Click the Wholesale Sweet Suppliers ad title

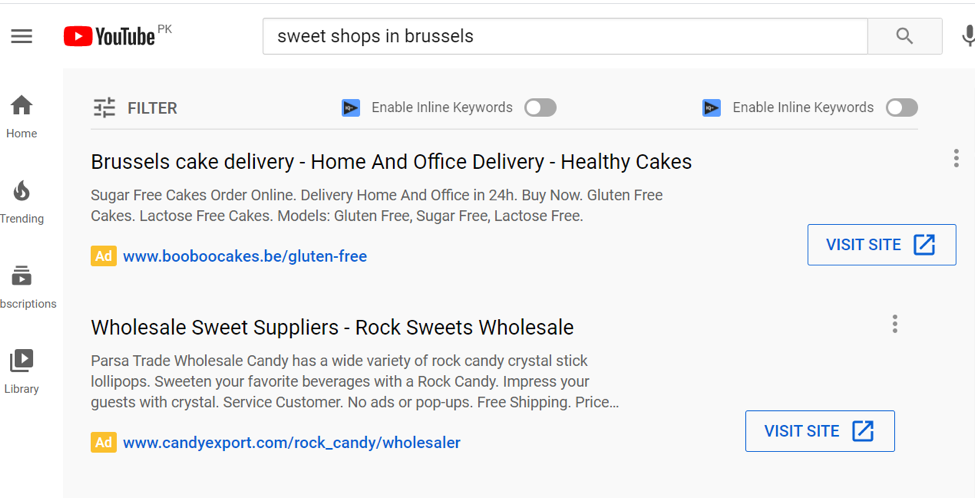pyautogui.click(x=332, y=328)
